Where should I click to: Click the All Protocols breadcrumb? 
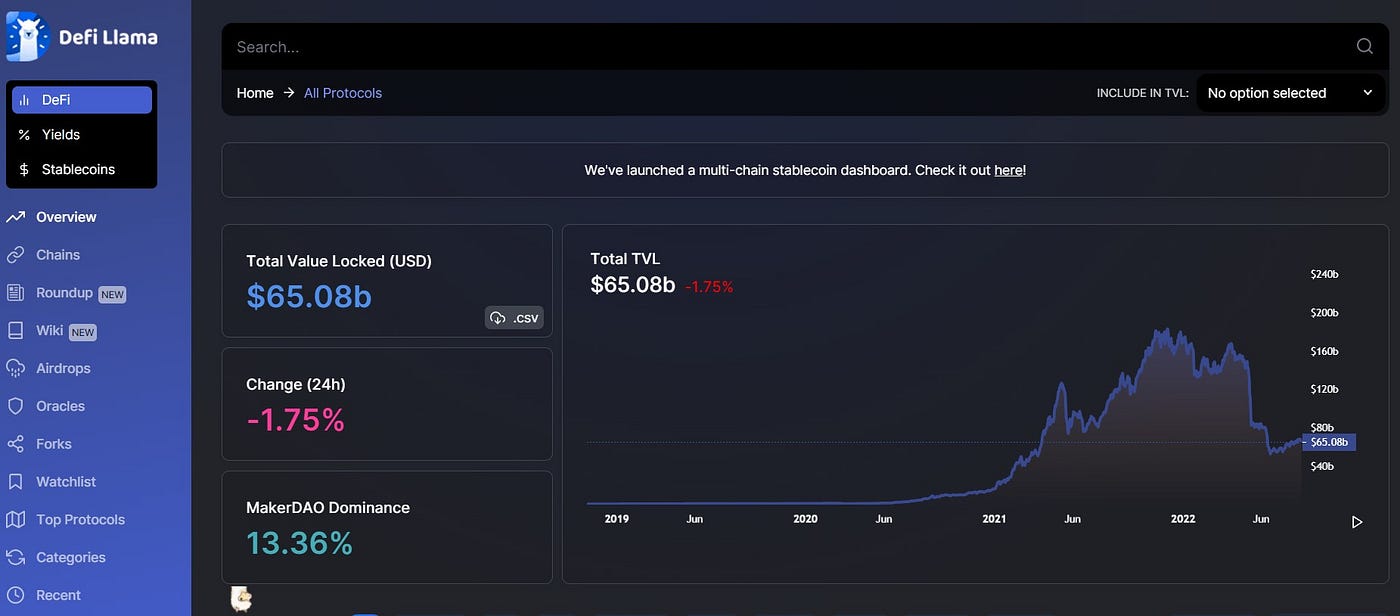343,93
